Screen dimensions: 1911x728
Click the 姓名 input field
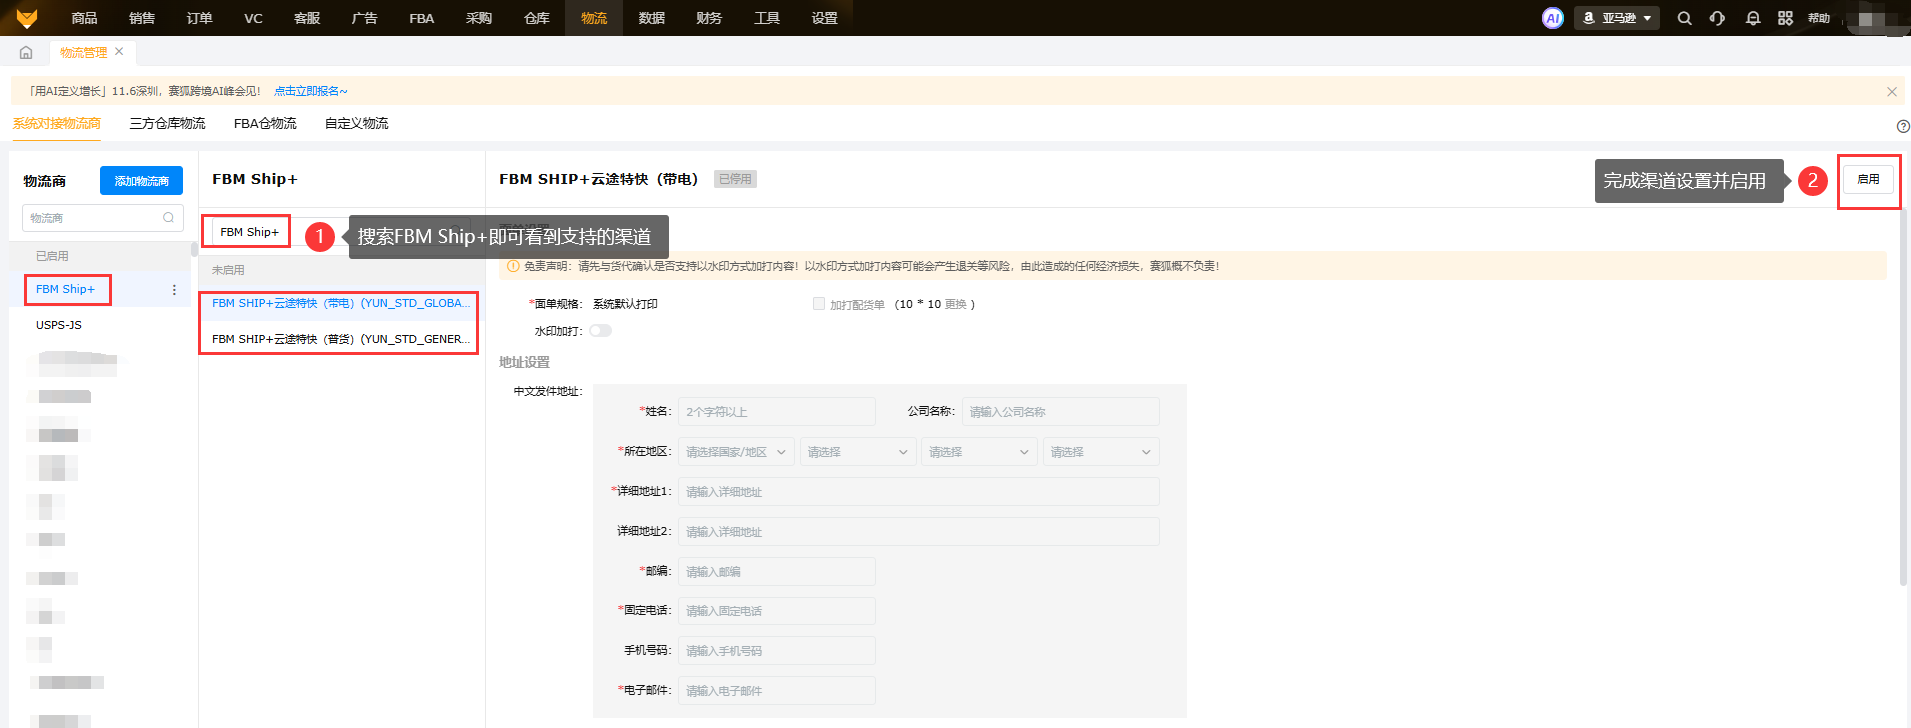tap(776, 412)
